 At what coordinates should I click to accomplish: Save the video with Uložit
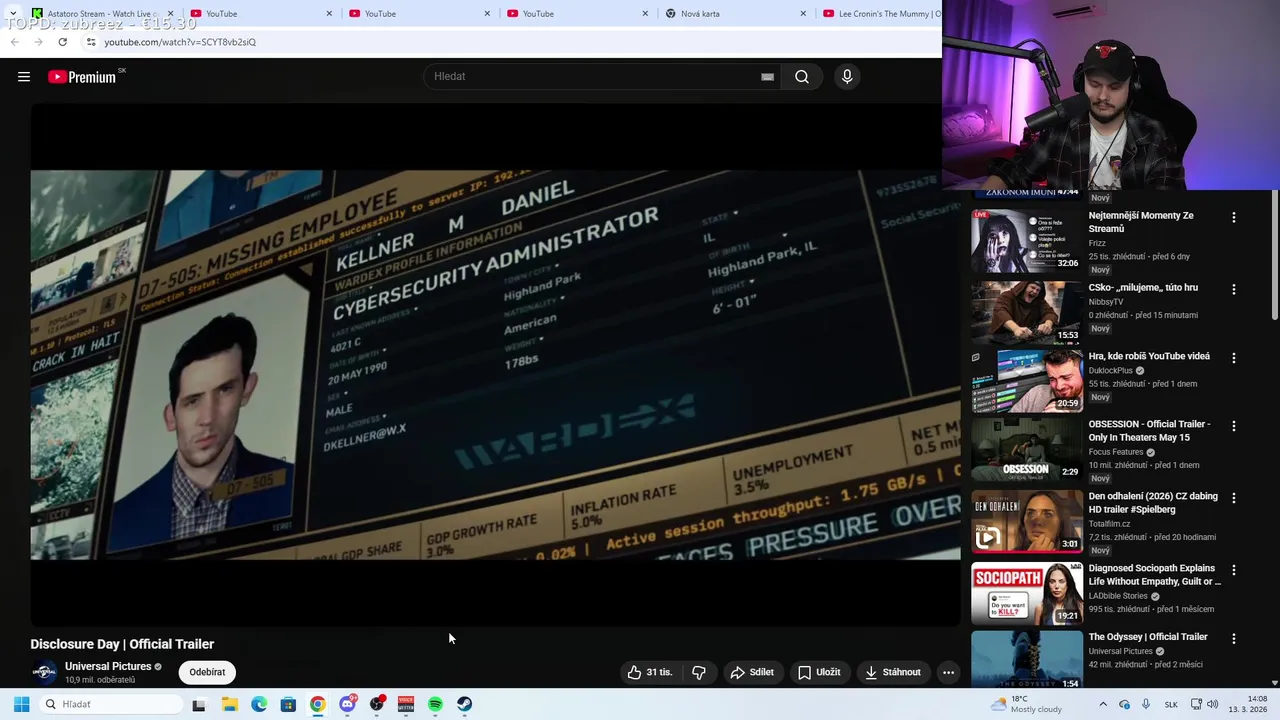pyautogui.click(x=819, y=672)
